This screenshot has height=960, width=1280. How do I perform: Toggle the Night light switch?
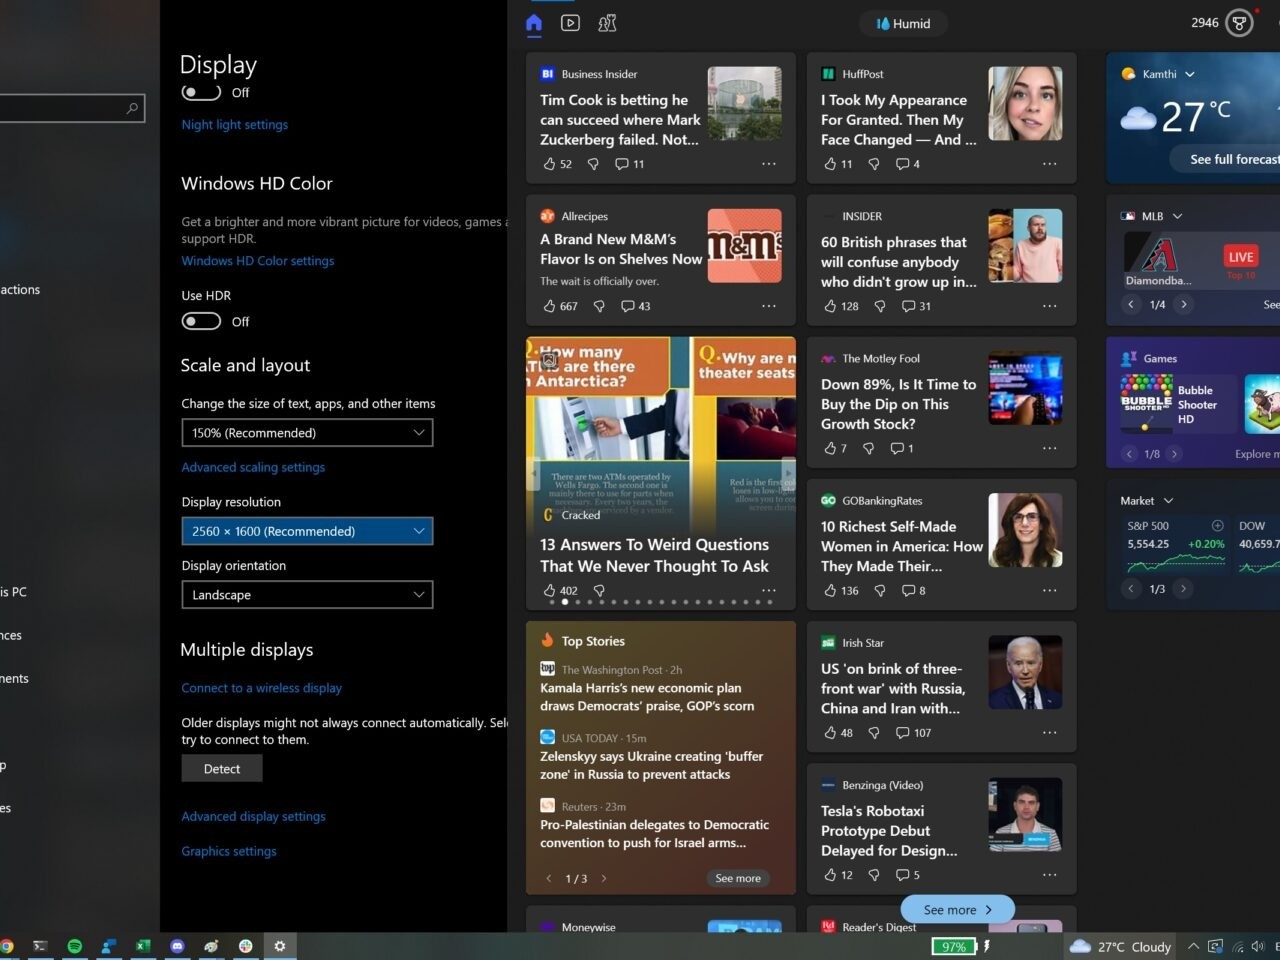(x=201, y=92)
